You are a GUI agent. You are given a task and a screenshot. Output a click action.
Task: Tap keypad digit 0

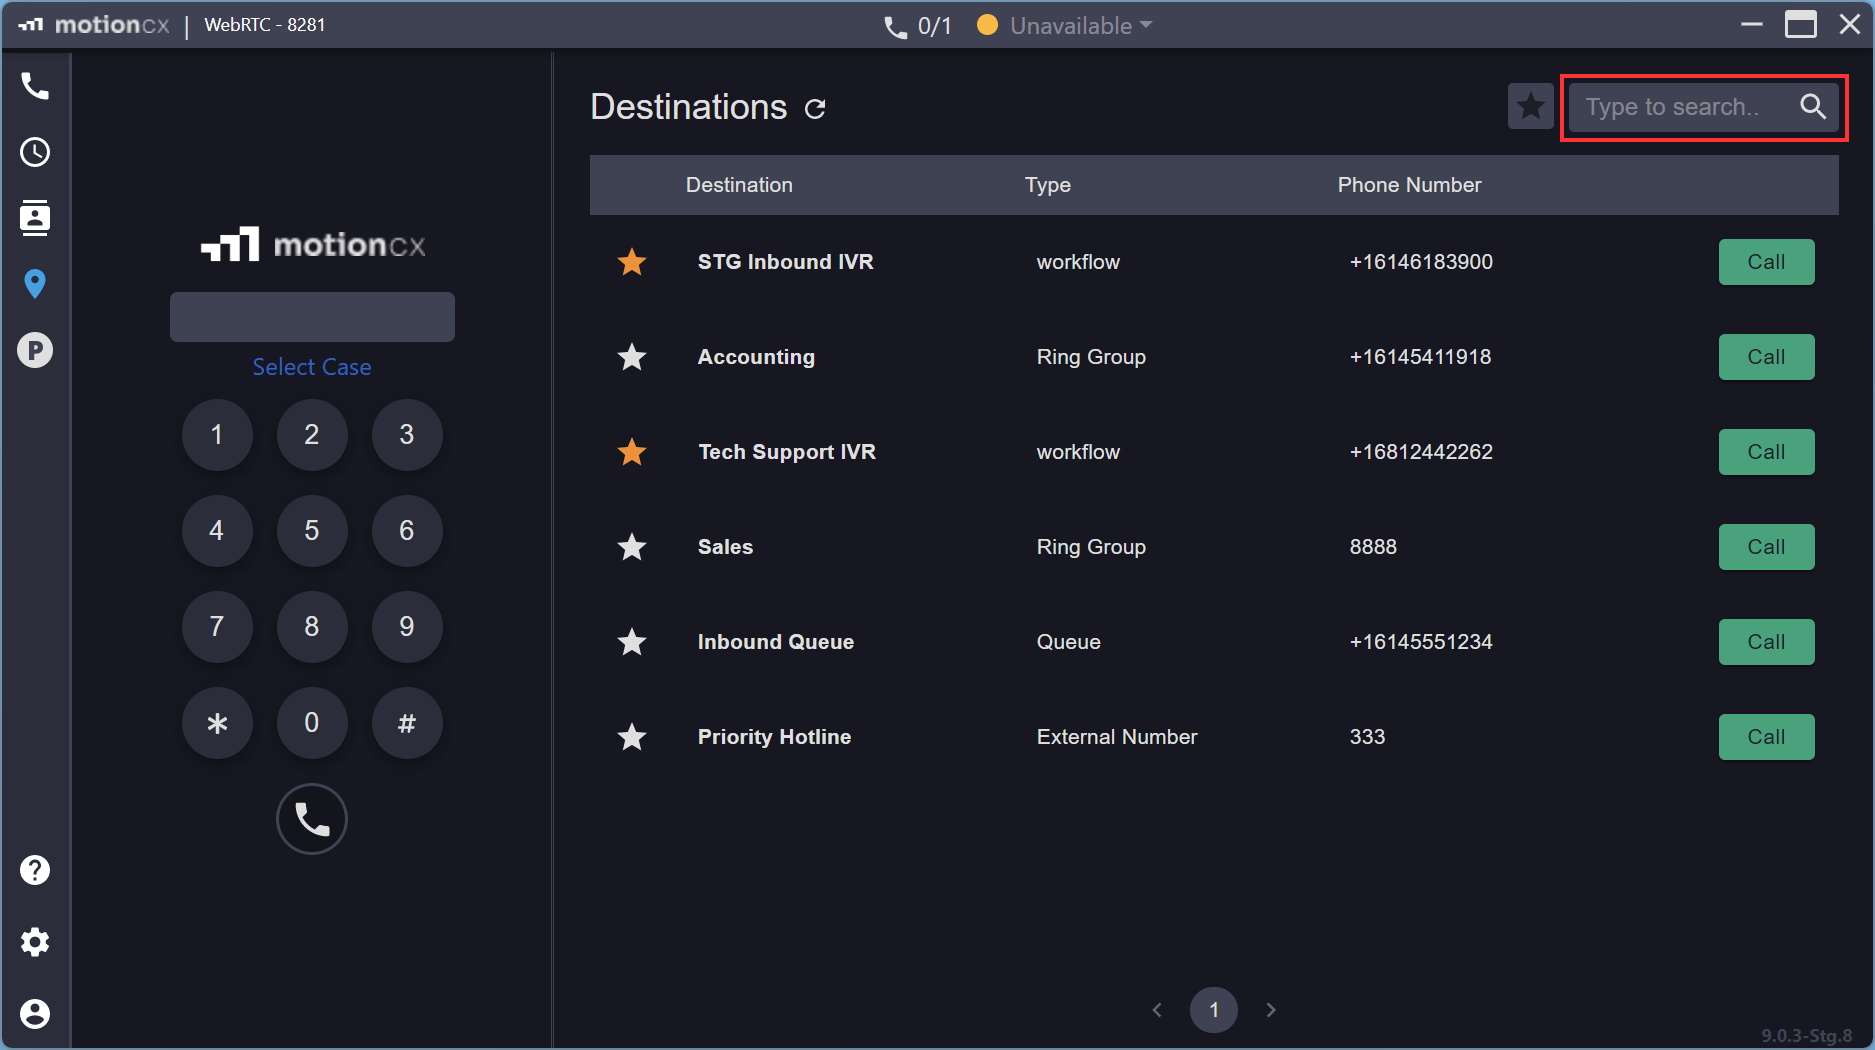(312, 723)
